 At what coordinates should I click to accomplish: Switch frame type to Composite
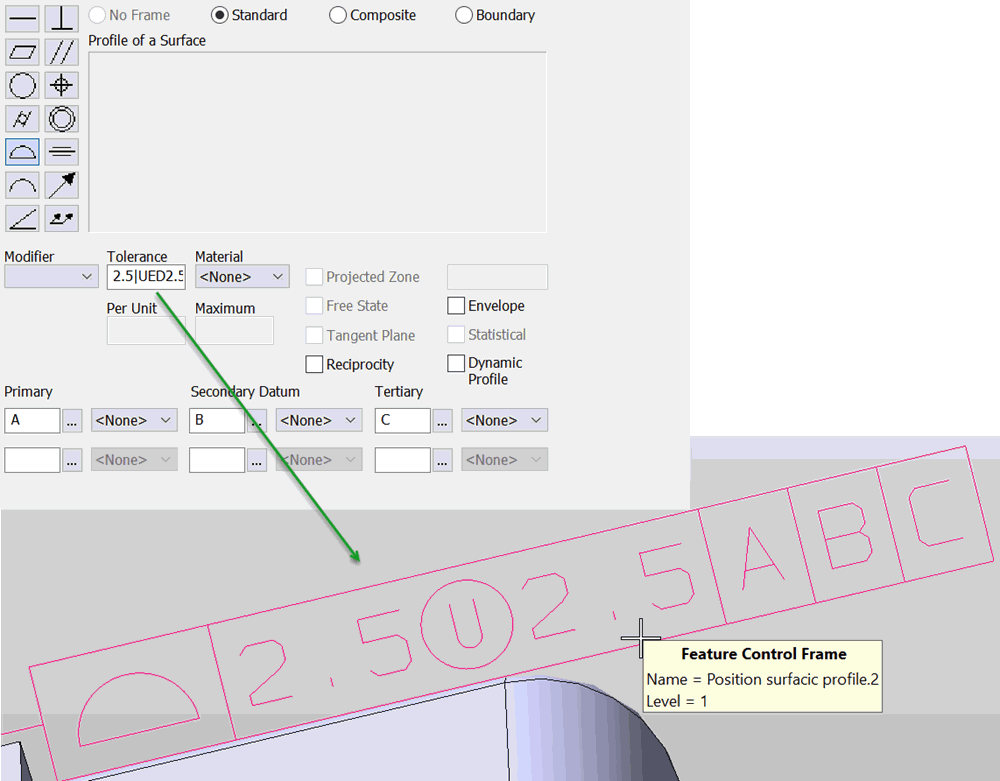tap(337, 15)
